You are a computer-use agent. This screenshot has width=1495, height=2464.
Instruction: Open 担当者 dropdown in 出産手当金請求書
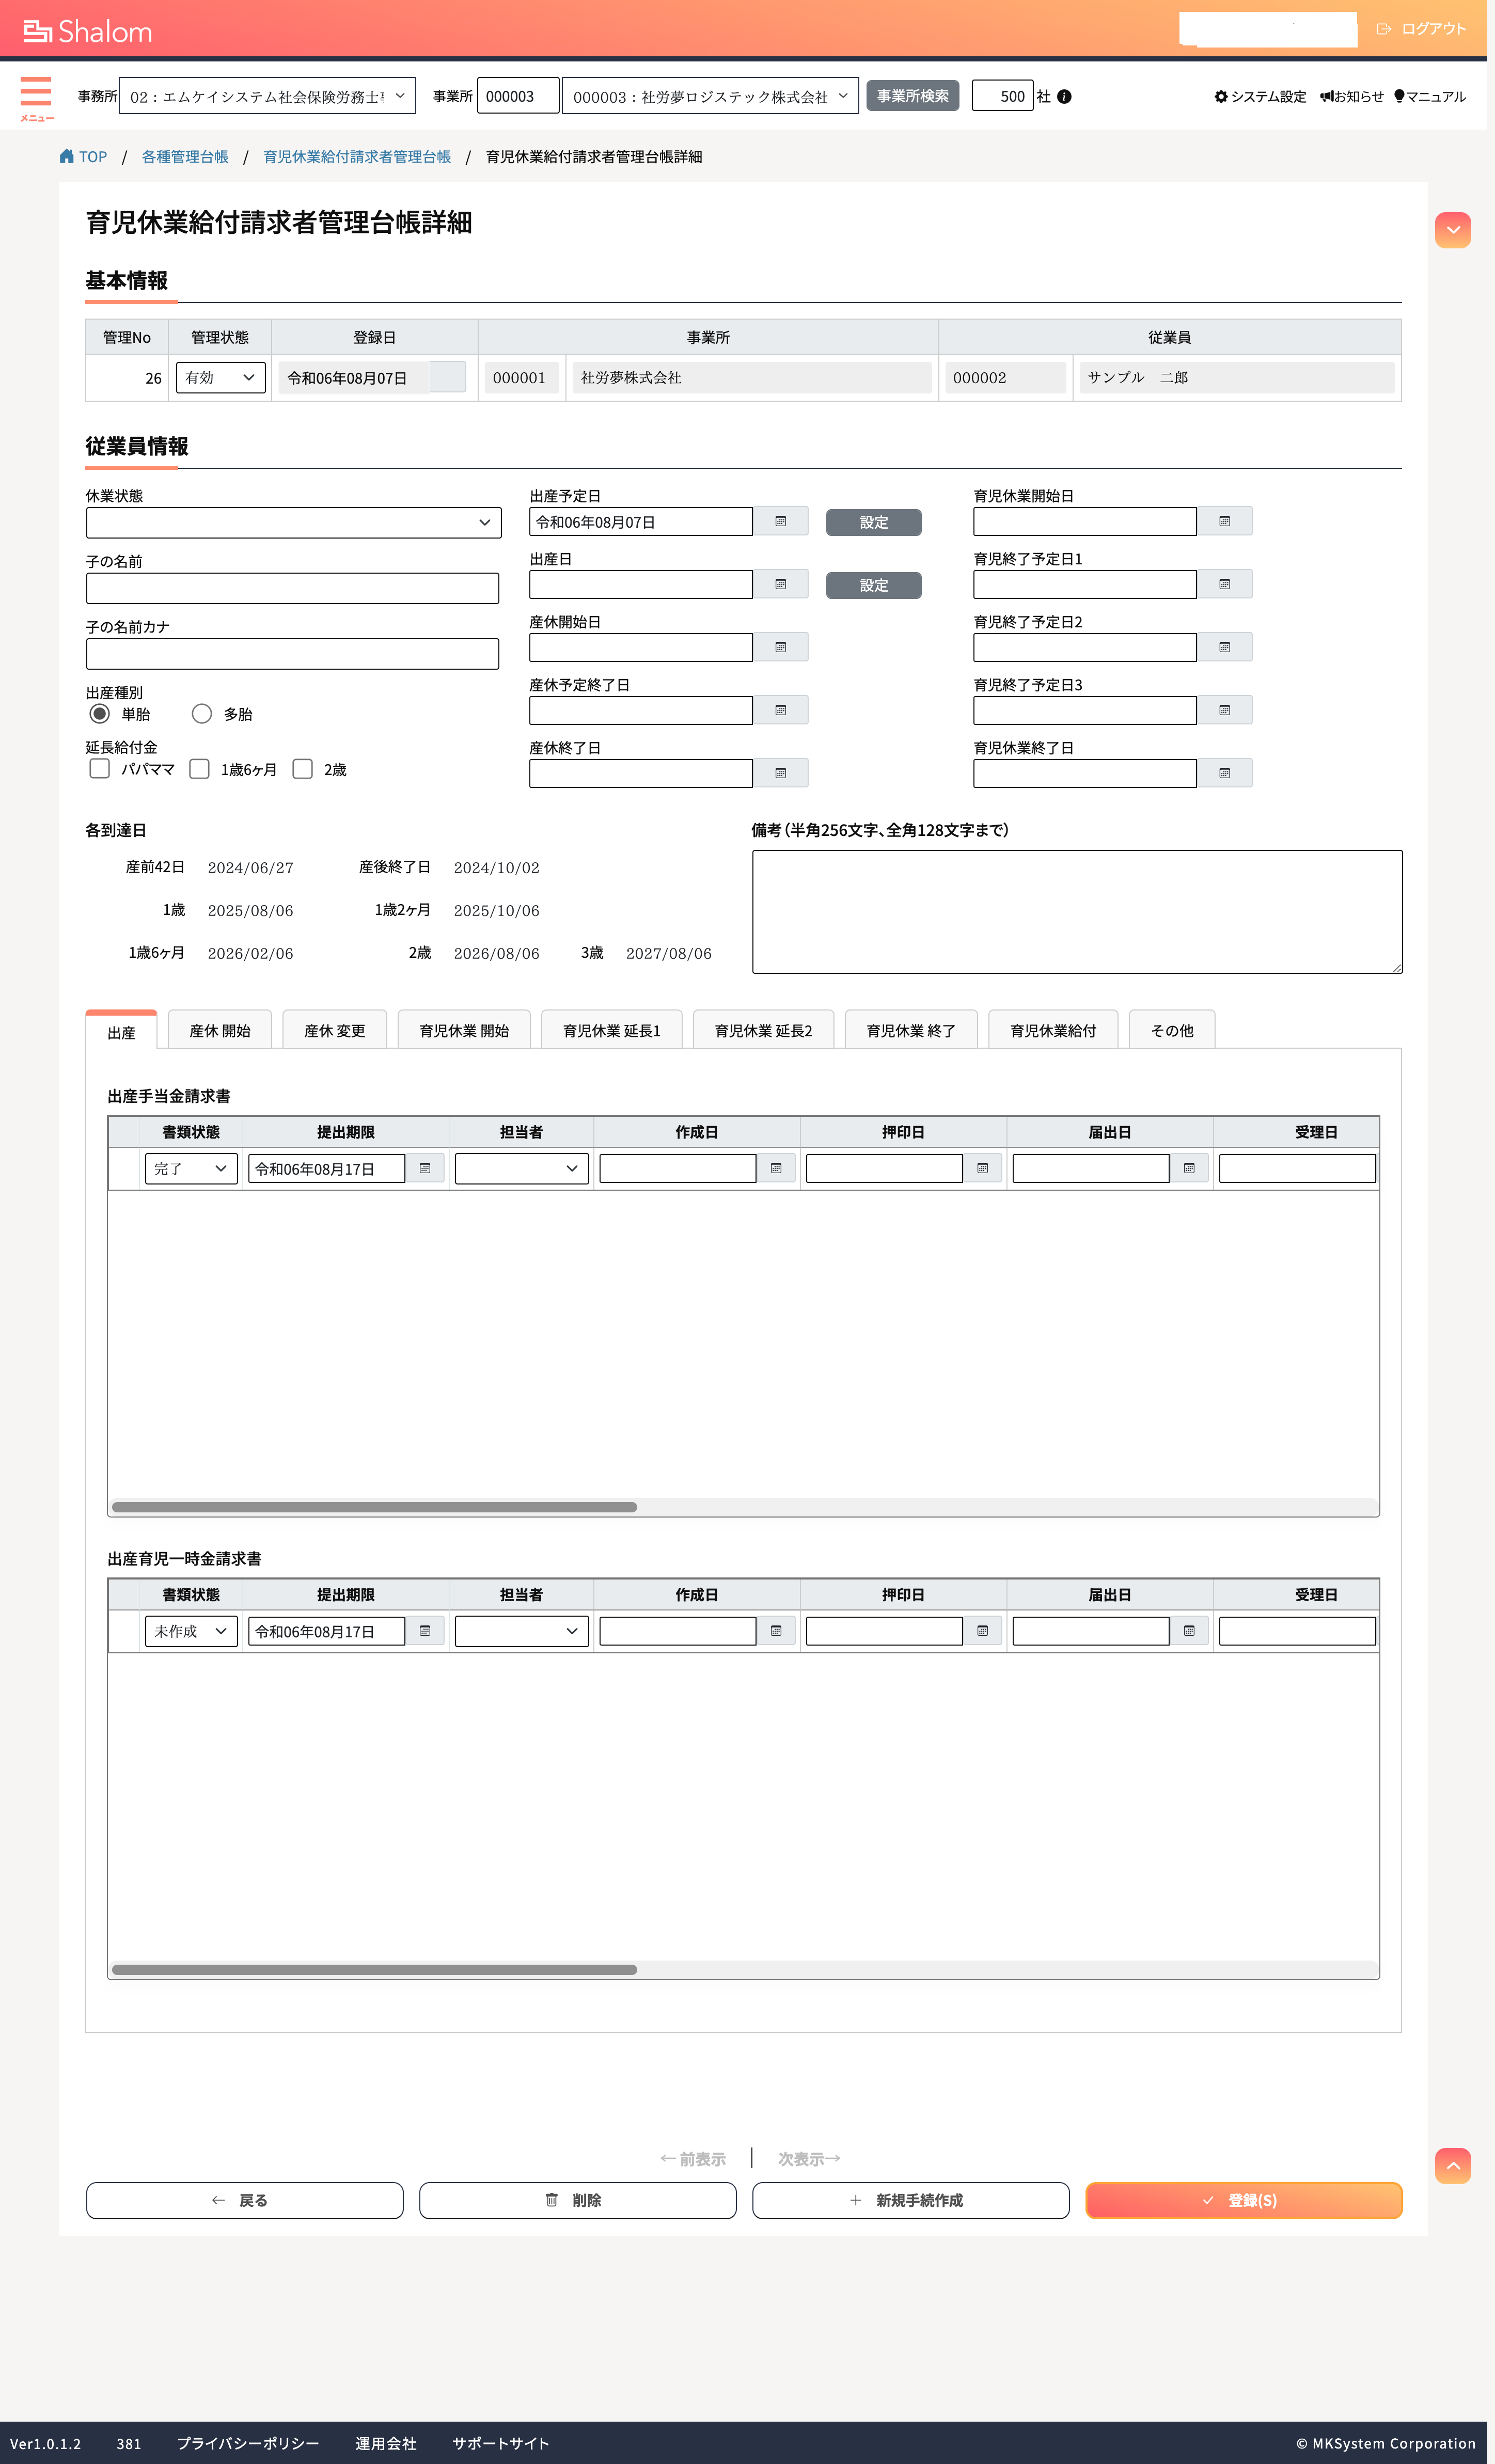(522, 1169)
